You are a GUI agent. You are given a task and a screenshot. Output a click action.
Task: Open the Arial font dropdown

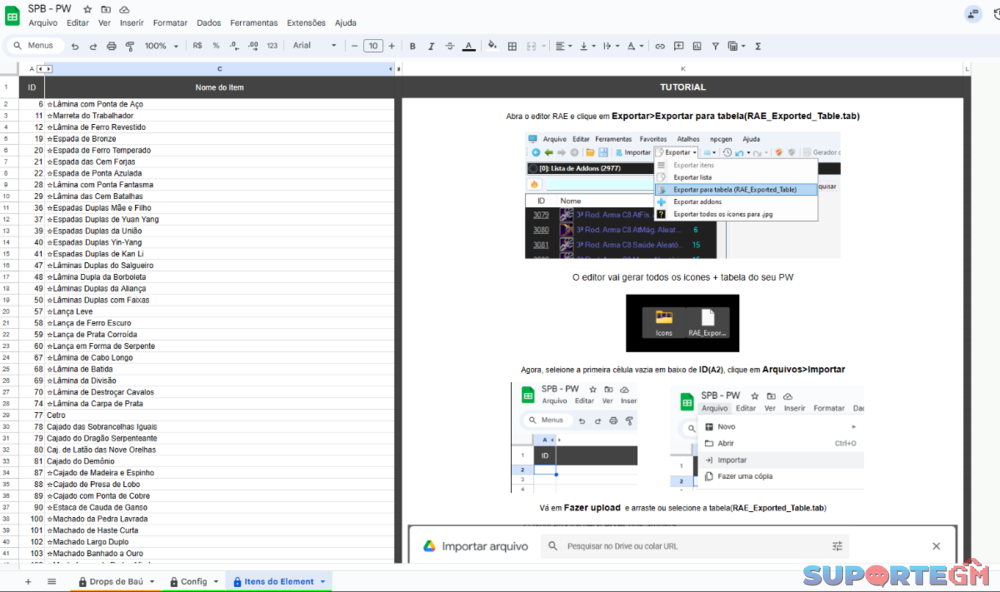(x=314, y=46)
